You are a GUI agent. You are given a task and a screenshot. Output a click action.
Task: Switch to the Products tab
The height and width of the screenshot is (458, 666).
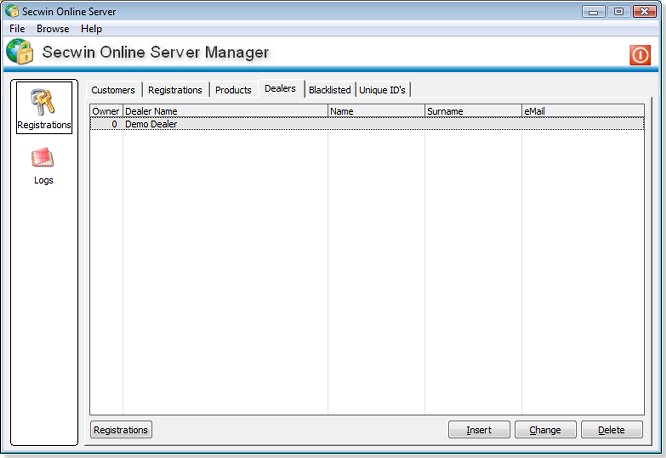point(233,90)
